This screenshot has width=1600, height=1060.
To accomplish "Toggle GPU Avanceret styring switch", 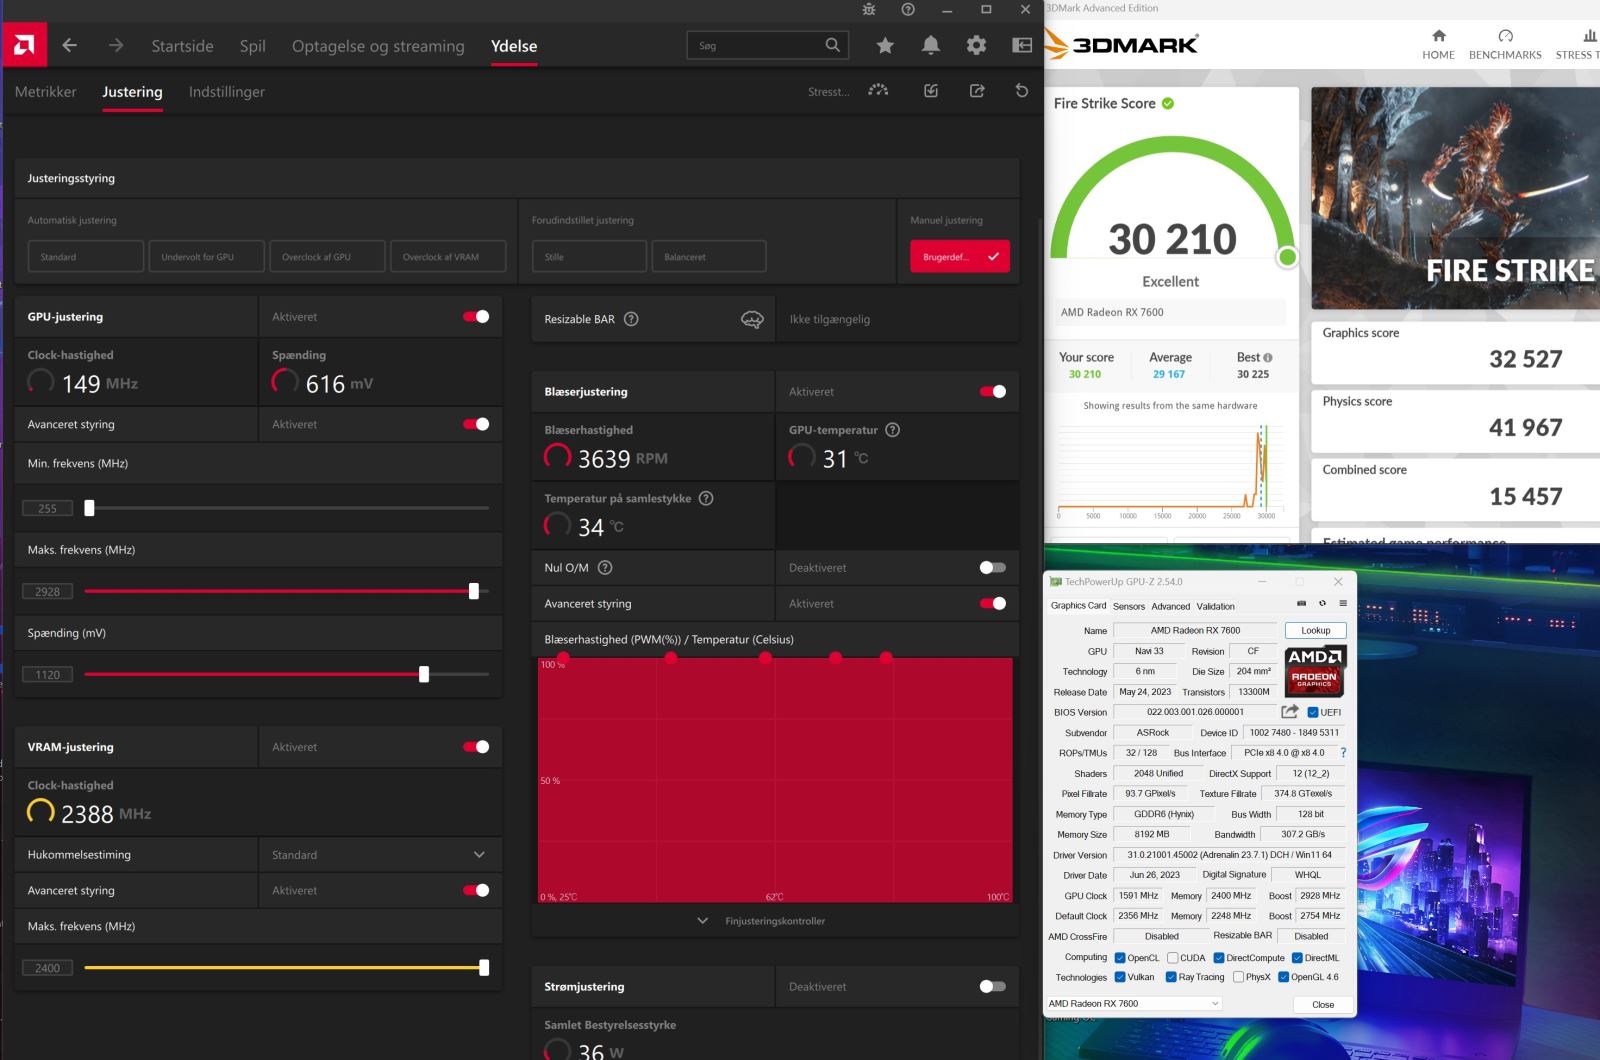I will 476,424.
